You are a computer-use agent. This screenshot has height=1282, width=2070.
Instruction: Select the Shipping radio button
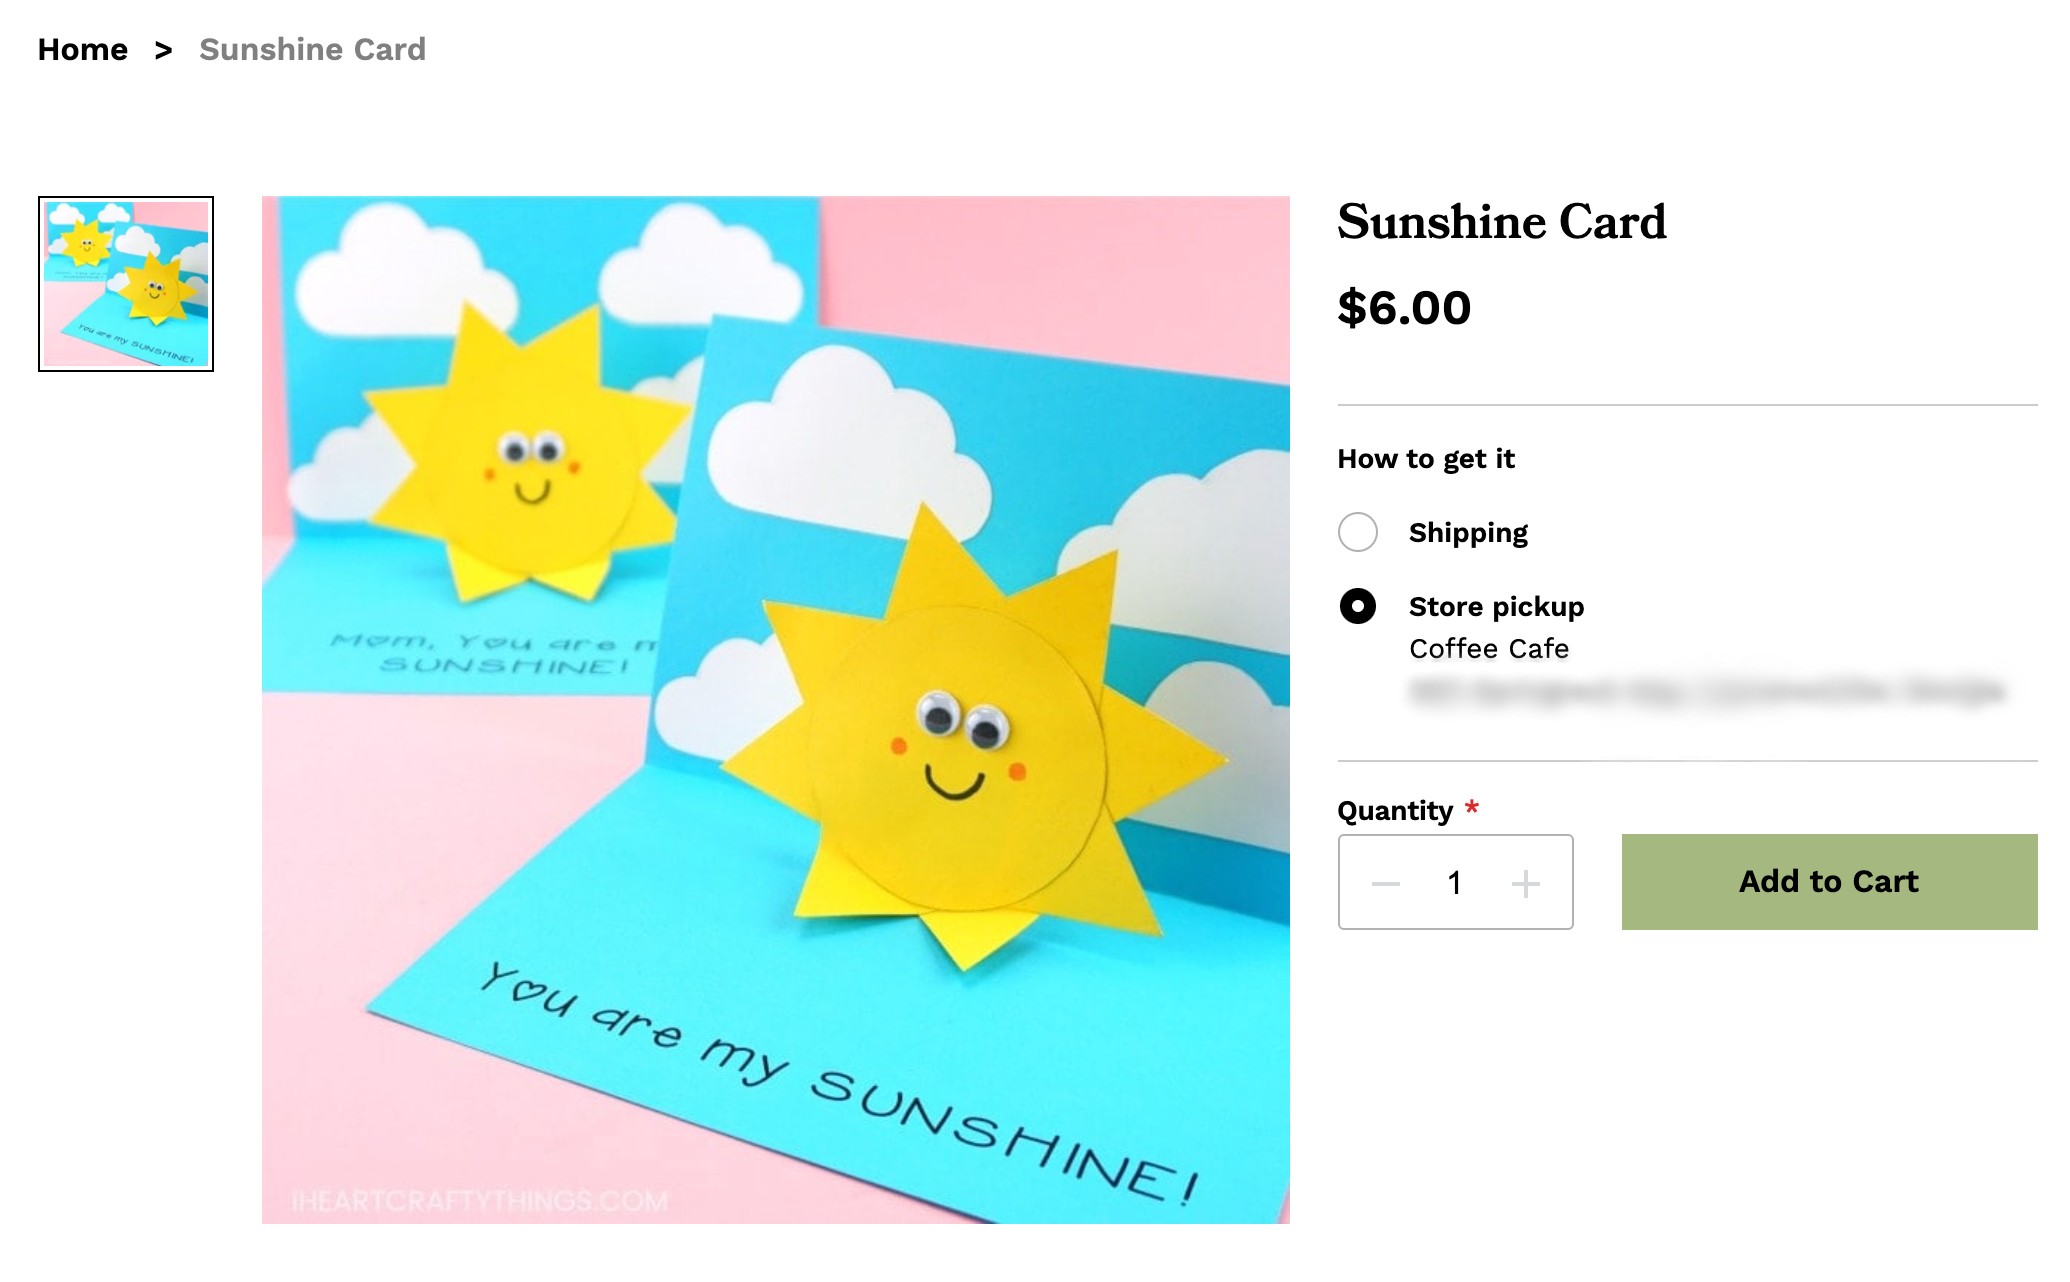1357,532
